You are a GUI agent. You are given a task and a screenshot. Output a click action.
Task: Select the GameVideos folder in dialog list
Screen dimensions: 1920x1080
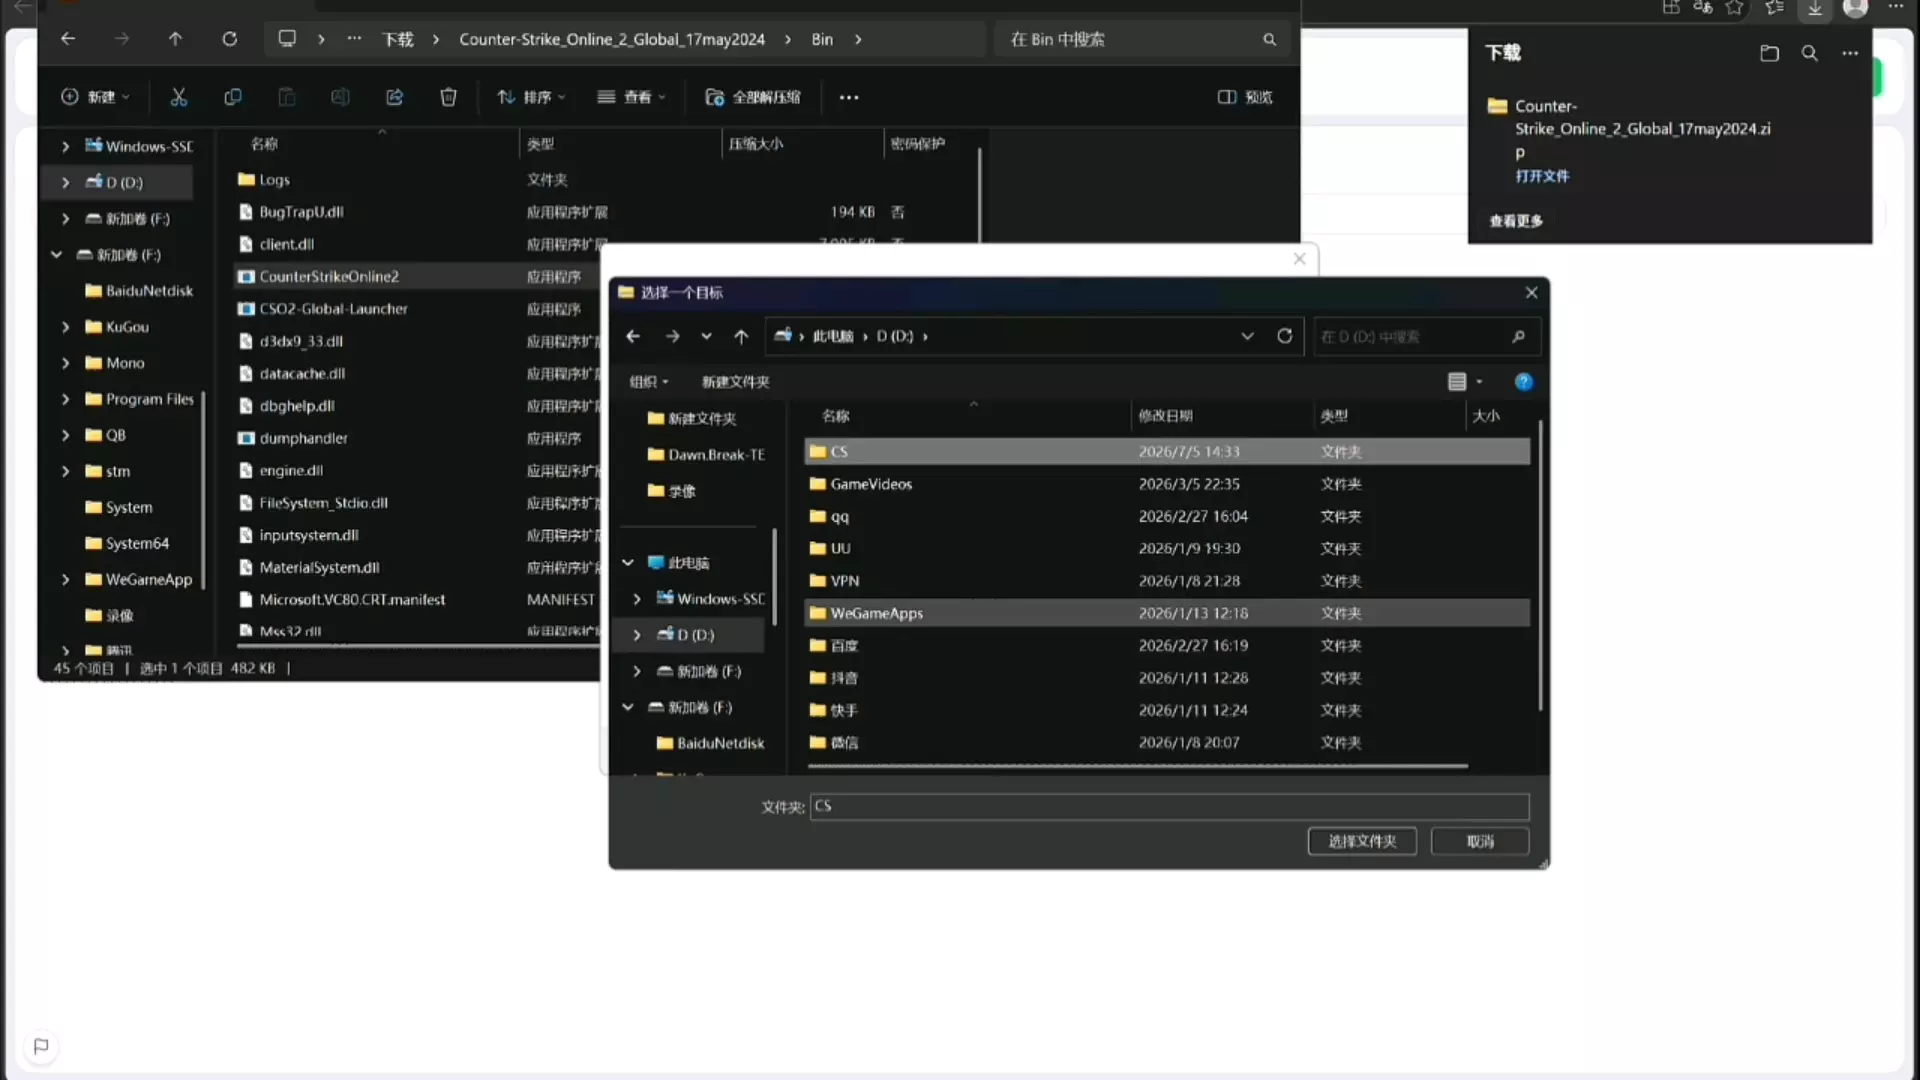click(1166, 484)
